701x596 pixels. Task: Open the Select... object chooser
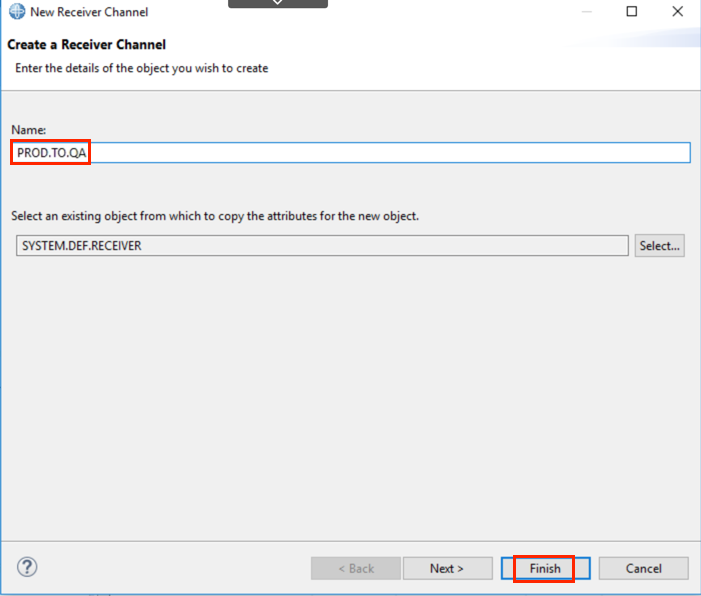tap(659, 245)
